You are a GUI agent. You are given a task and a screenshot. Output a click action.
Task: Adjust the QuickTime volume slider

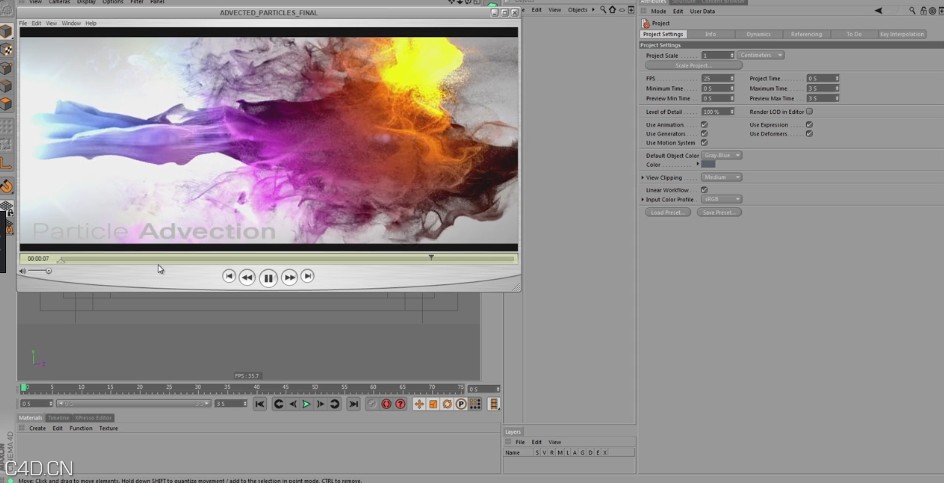tap(40, 271)
